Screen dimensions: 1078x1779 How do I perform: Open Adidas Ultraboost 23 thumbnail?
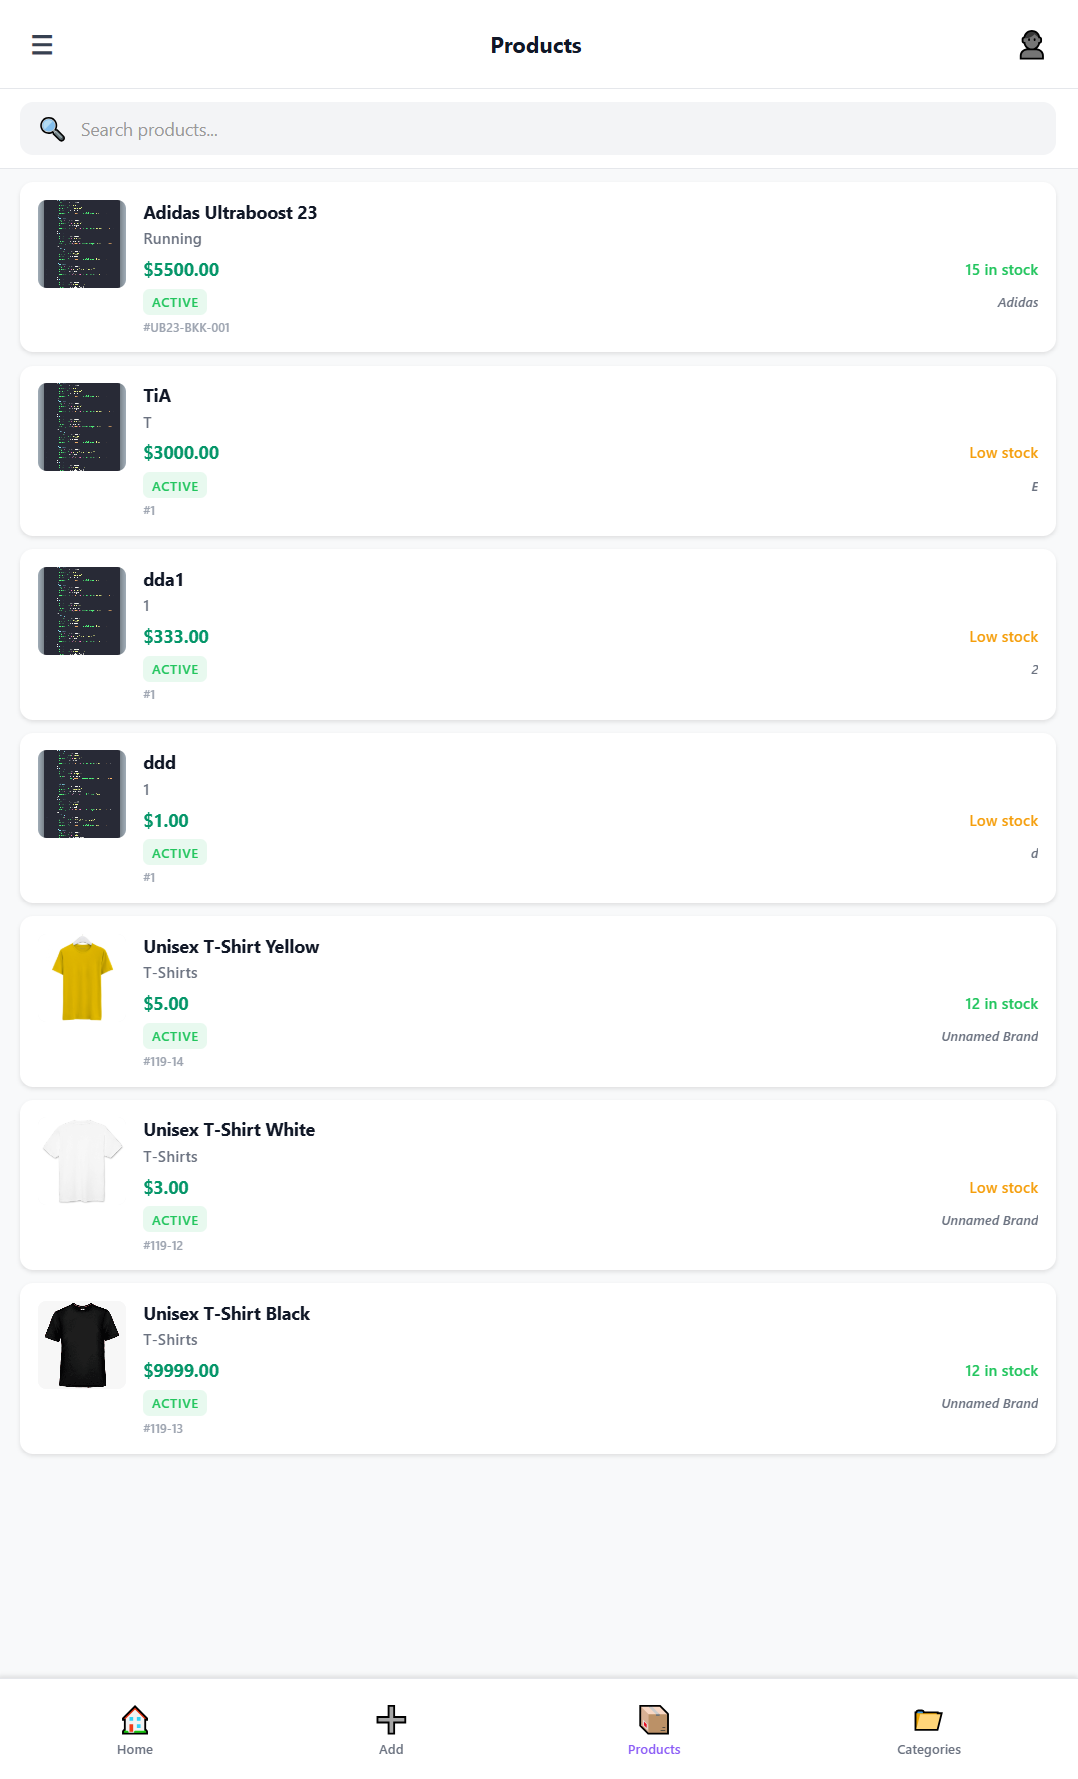point(82,244)
